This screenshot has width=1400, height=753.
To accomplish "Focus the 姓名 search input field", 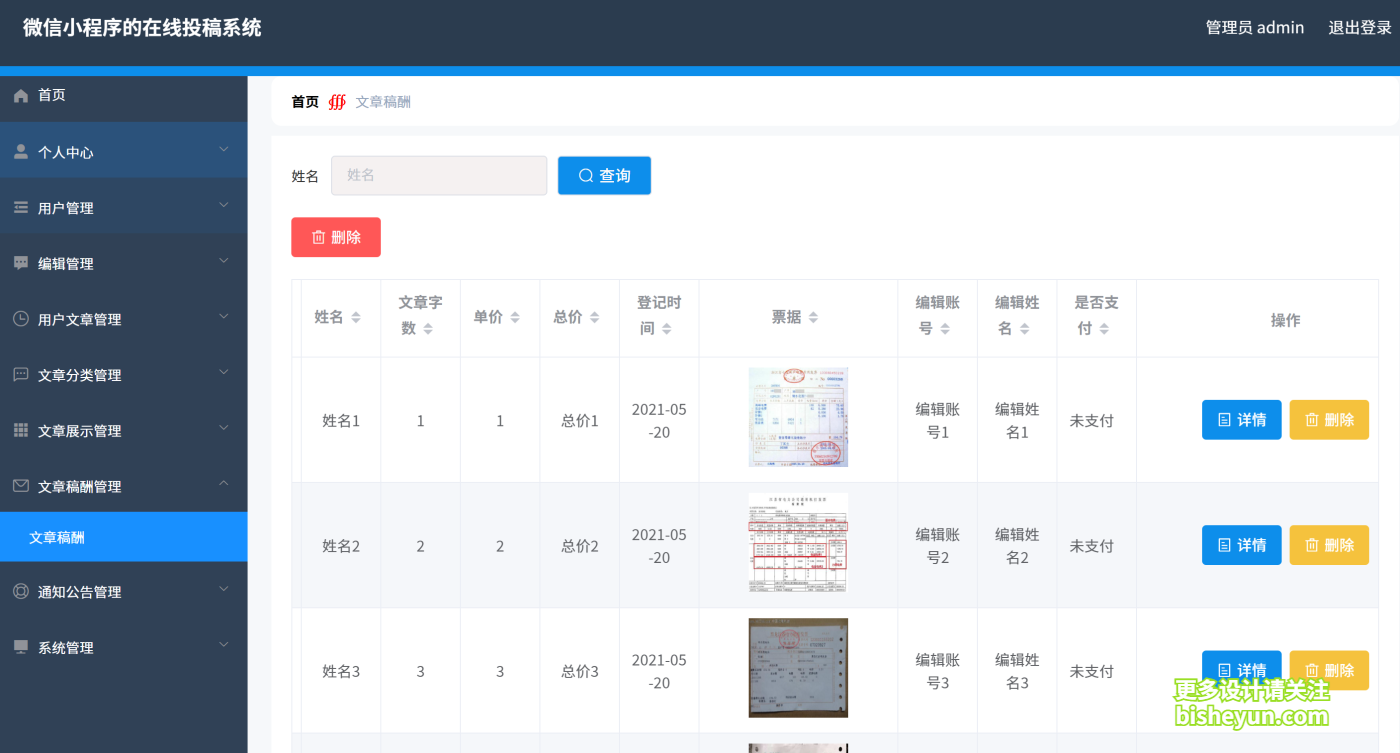I will pos(439,175).
